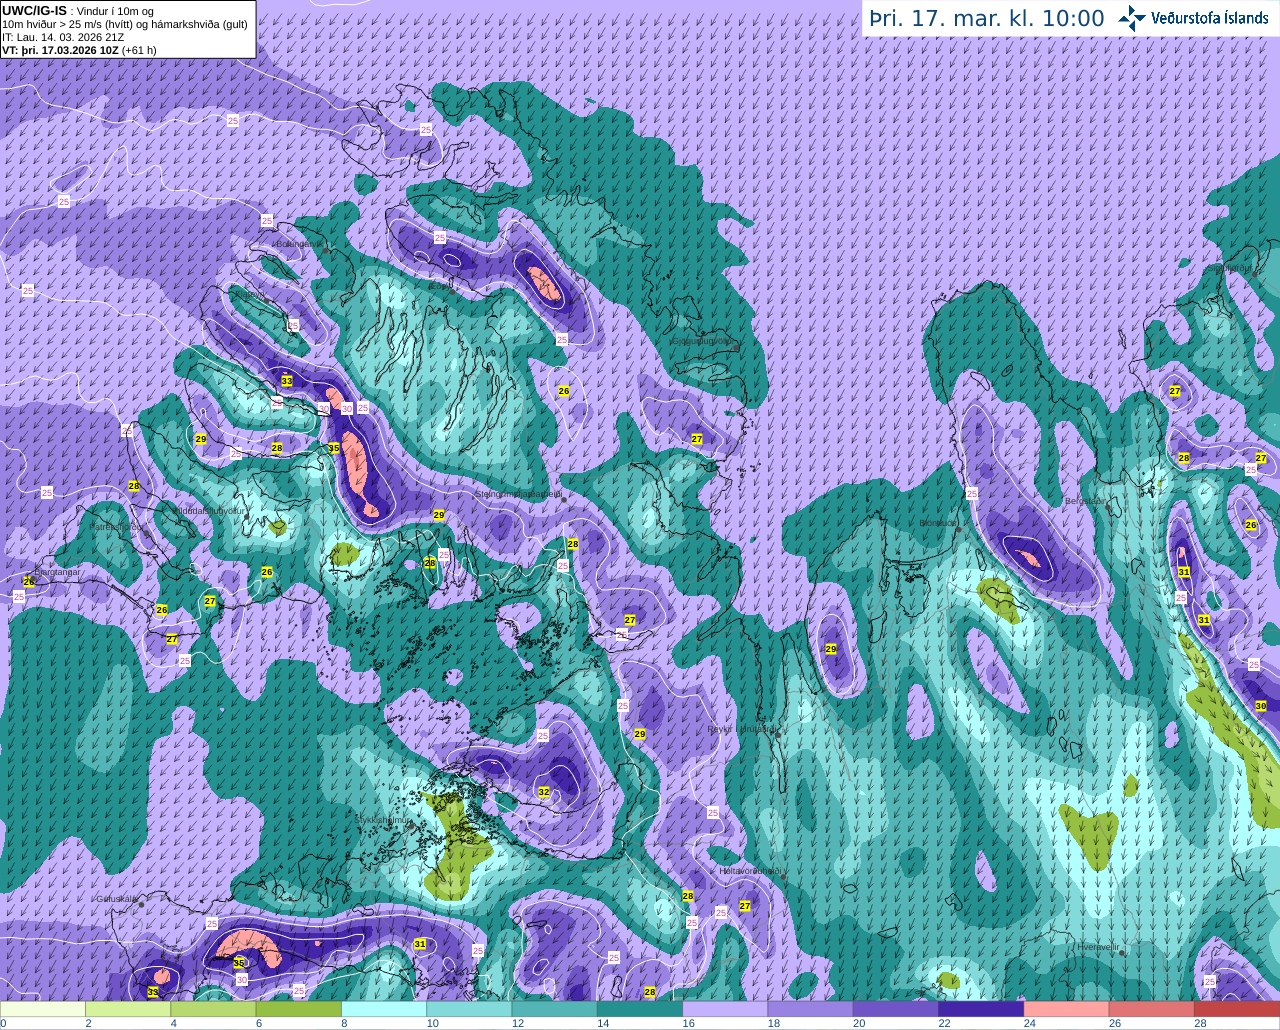This screenshot has height=1030, width=1280.
Task: Select the 10–12 m/s turquoise legend swatch
Action: (x=469, y=1009)
